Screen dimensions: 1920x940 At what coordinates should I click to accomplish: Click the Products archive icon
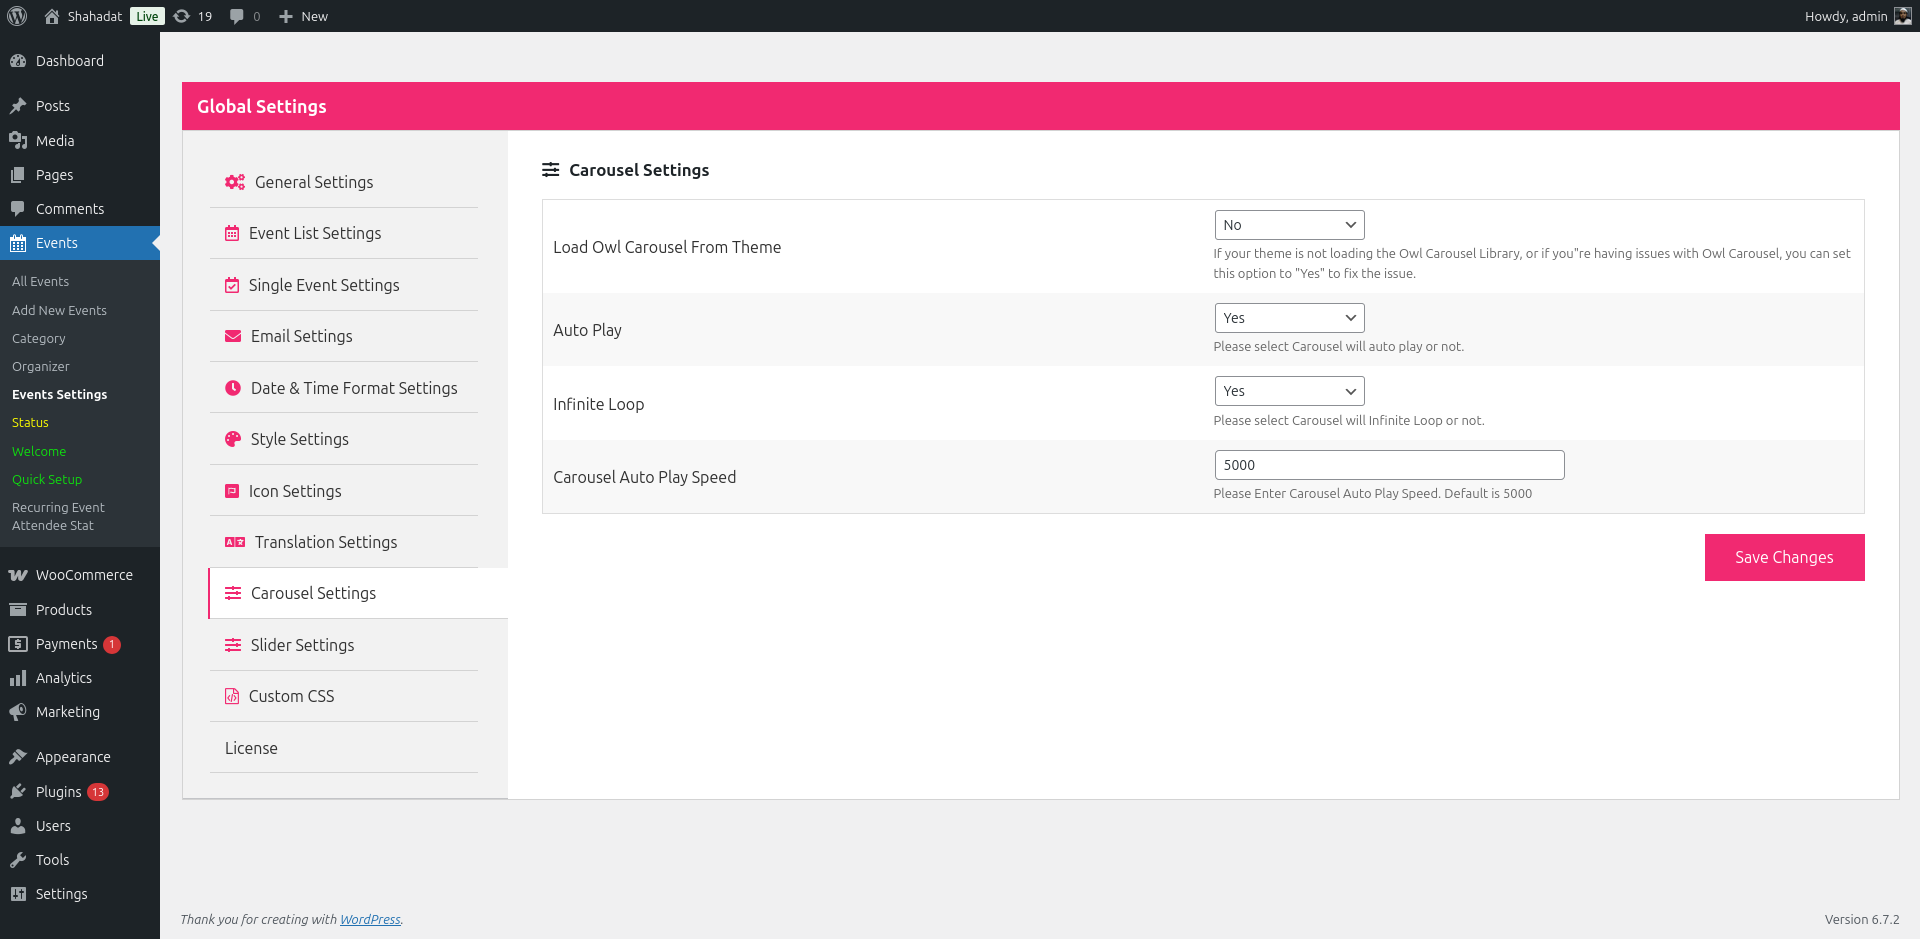click(x=18, y=610)
